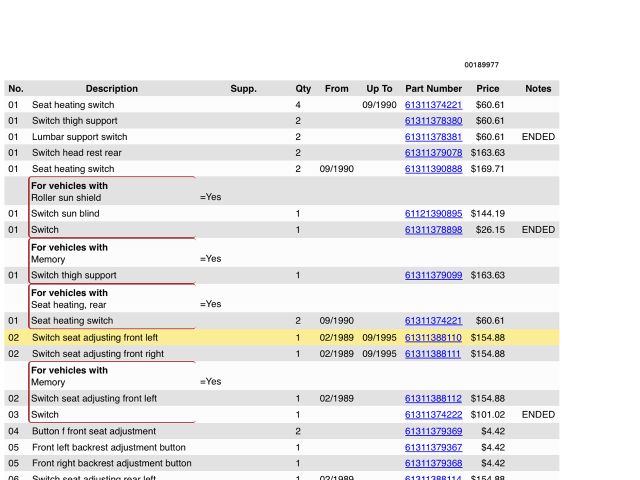Open highlighted part link 61311388110
The image size is (640, 480).
433,338
